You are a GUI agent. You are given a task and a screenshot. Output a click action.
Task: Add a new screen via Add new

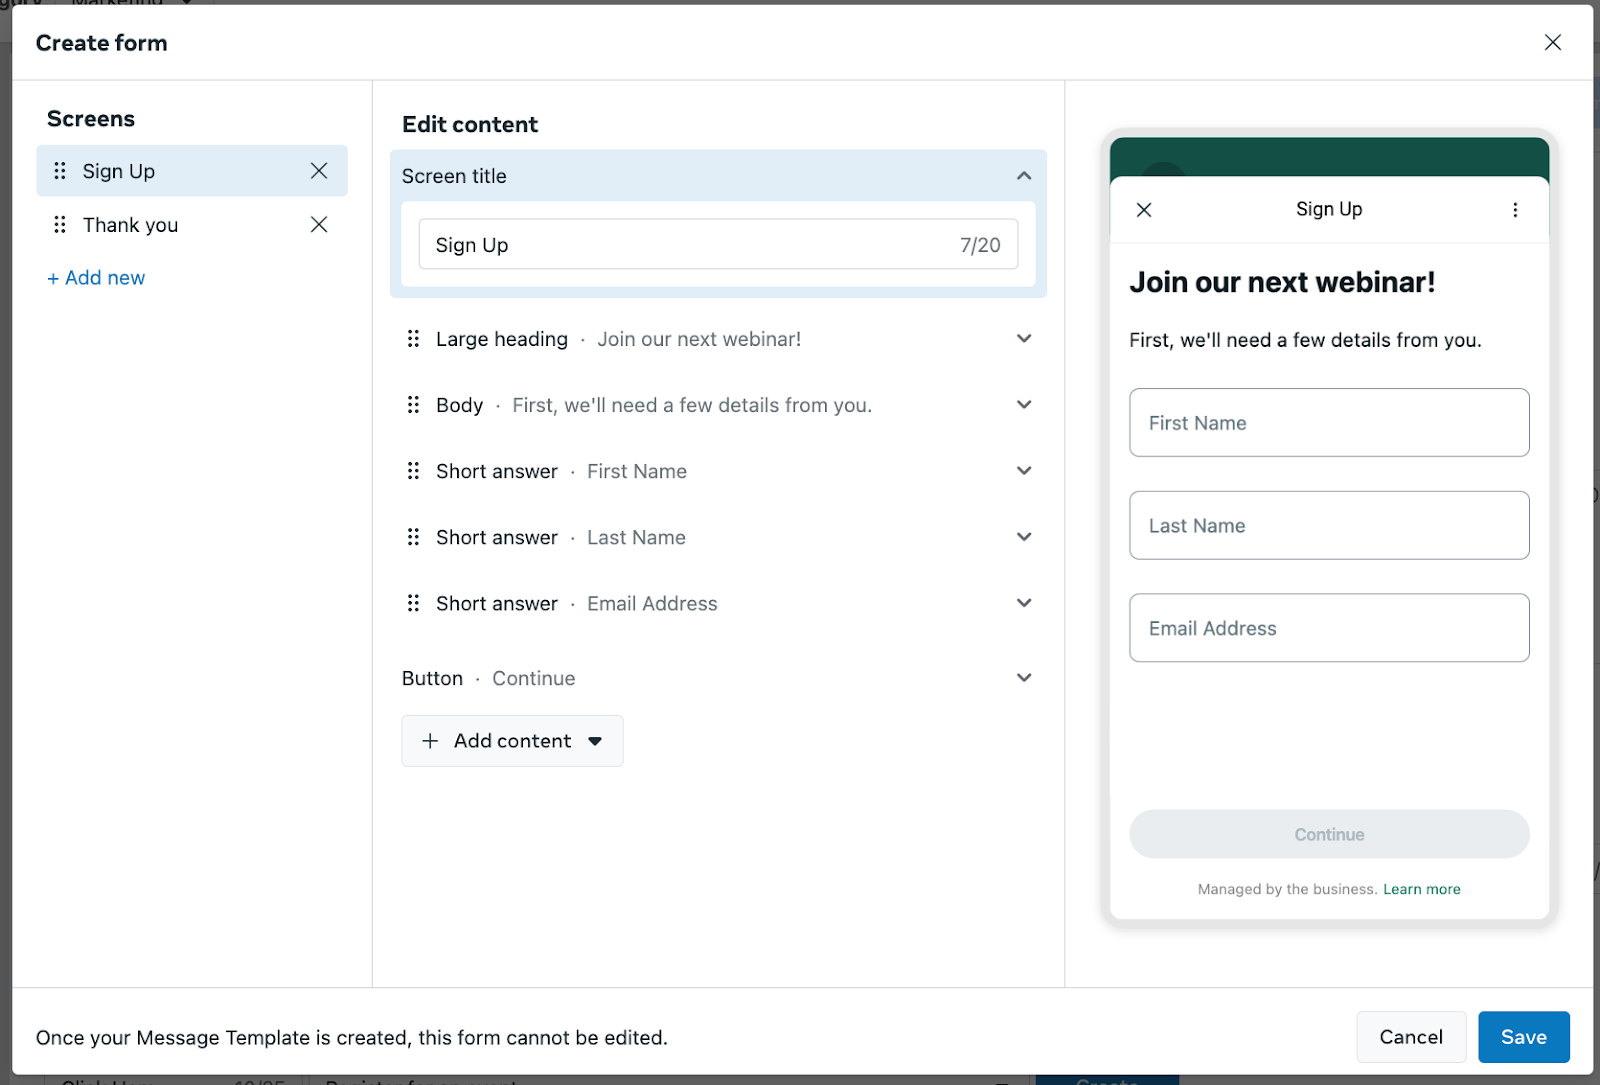pos(96,278)
